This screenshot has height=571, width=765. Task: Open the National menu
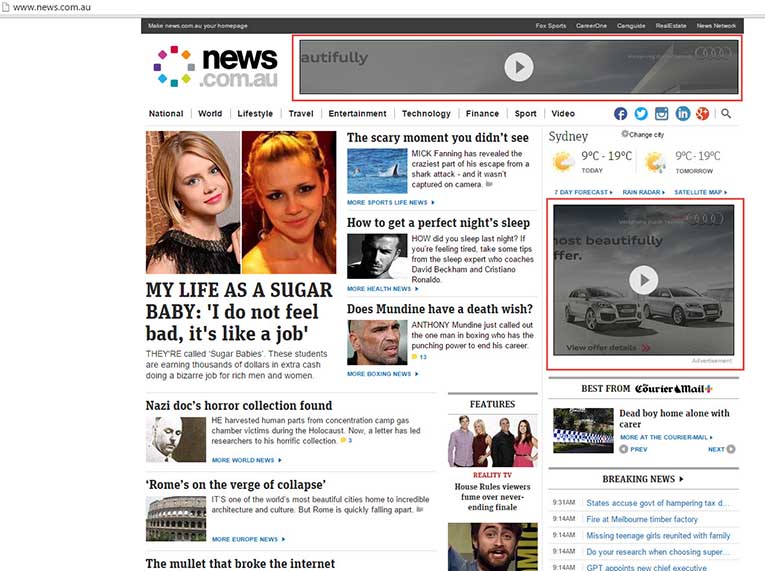click(166, 114)
